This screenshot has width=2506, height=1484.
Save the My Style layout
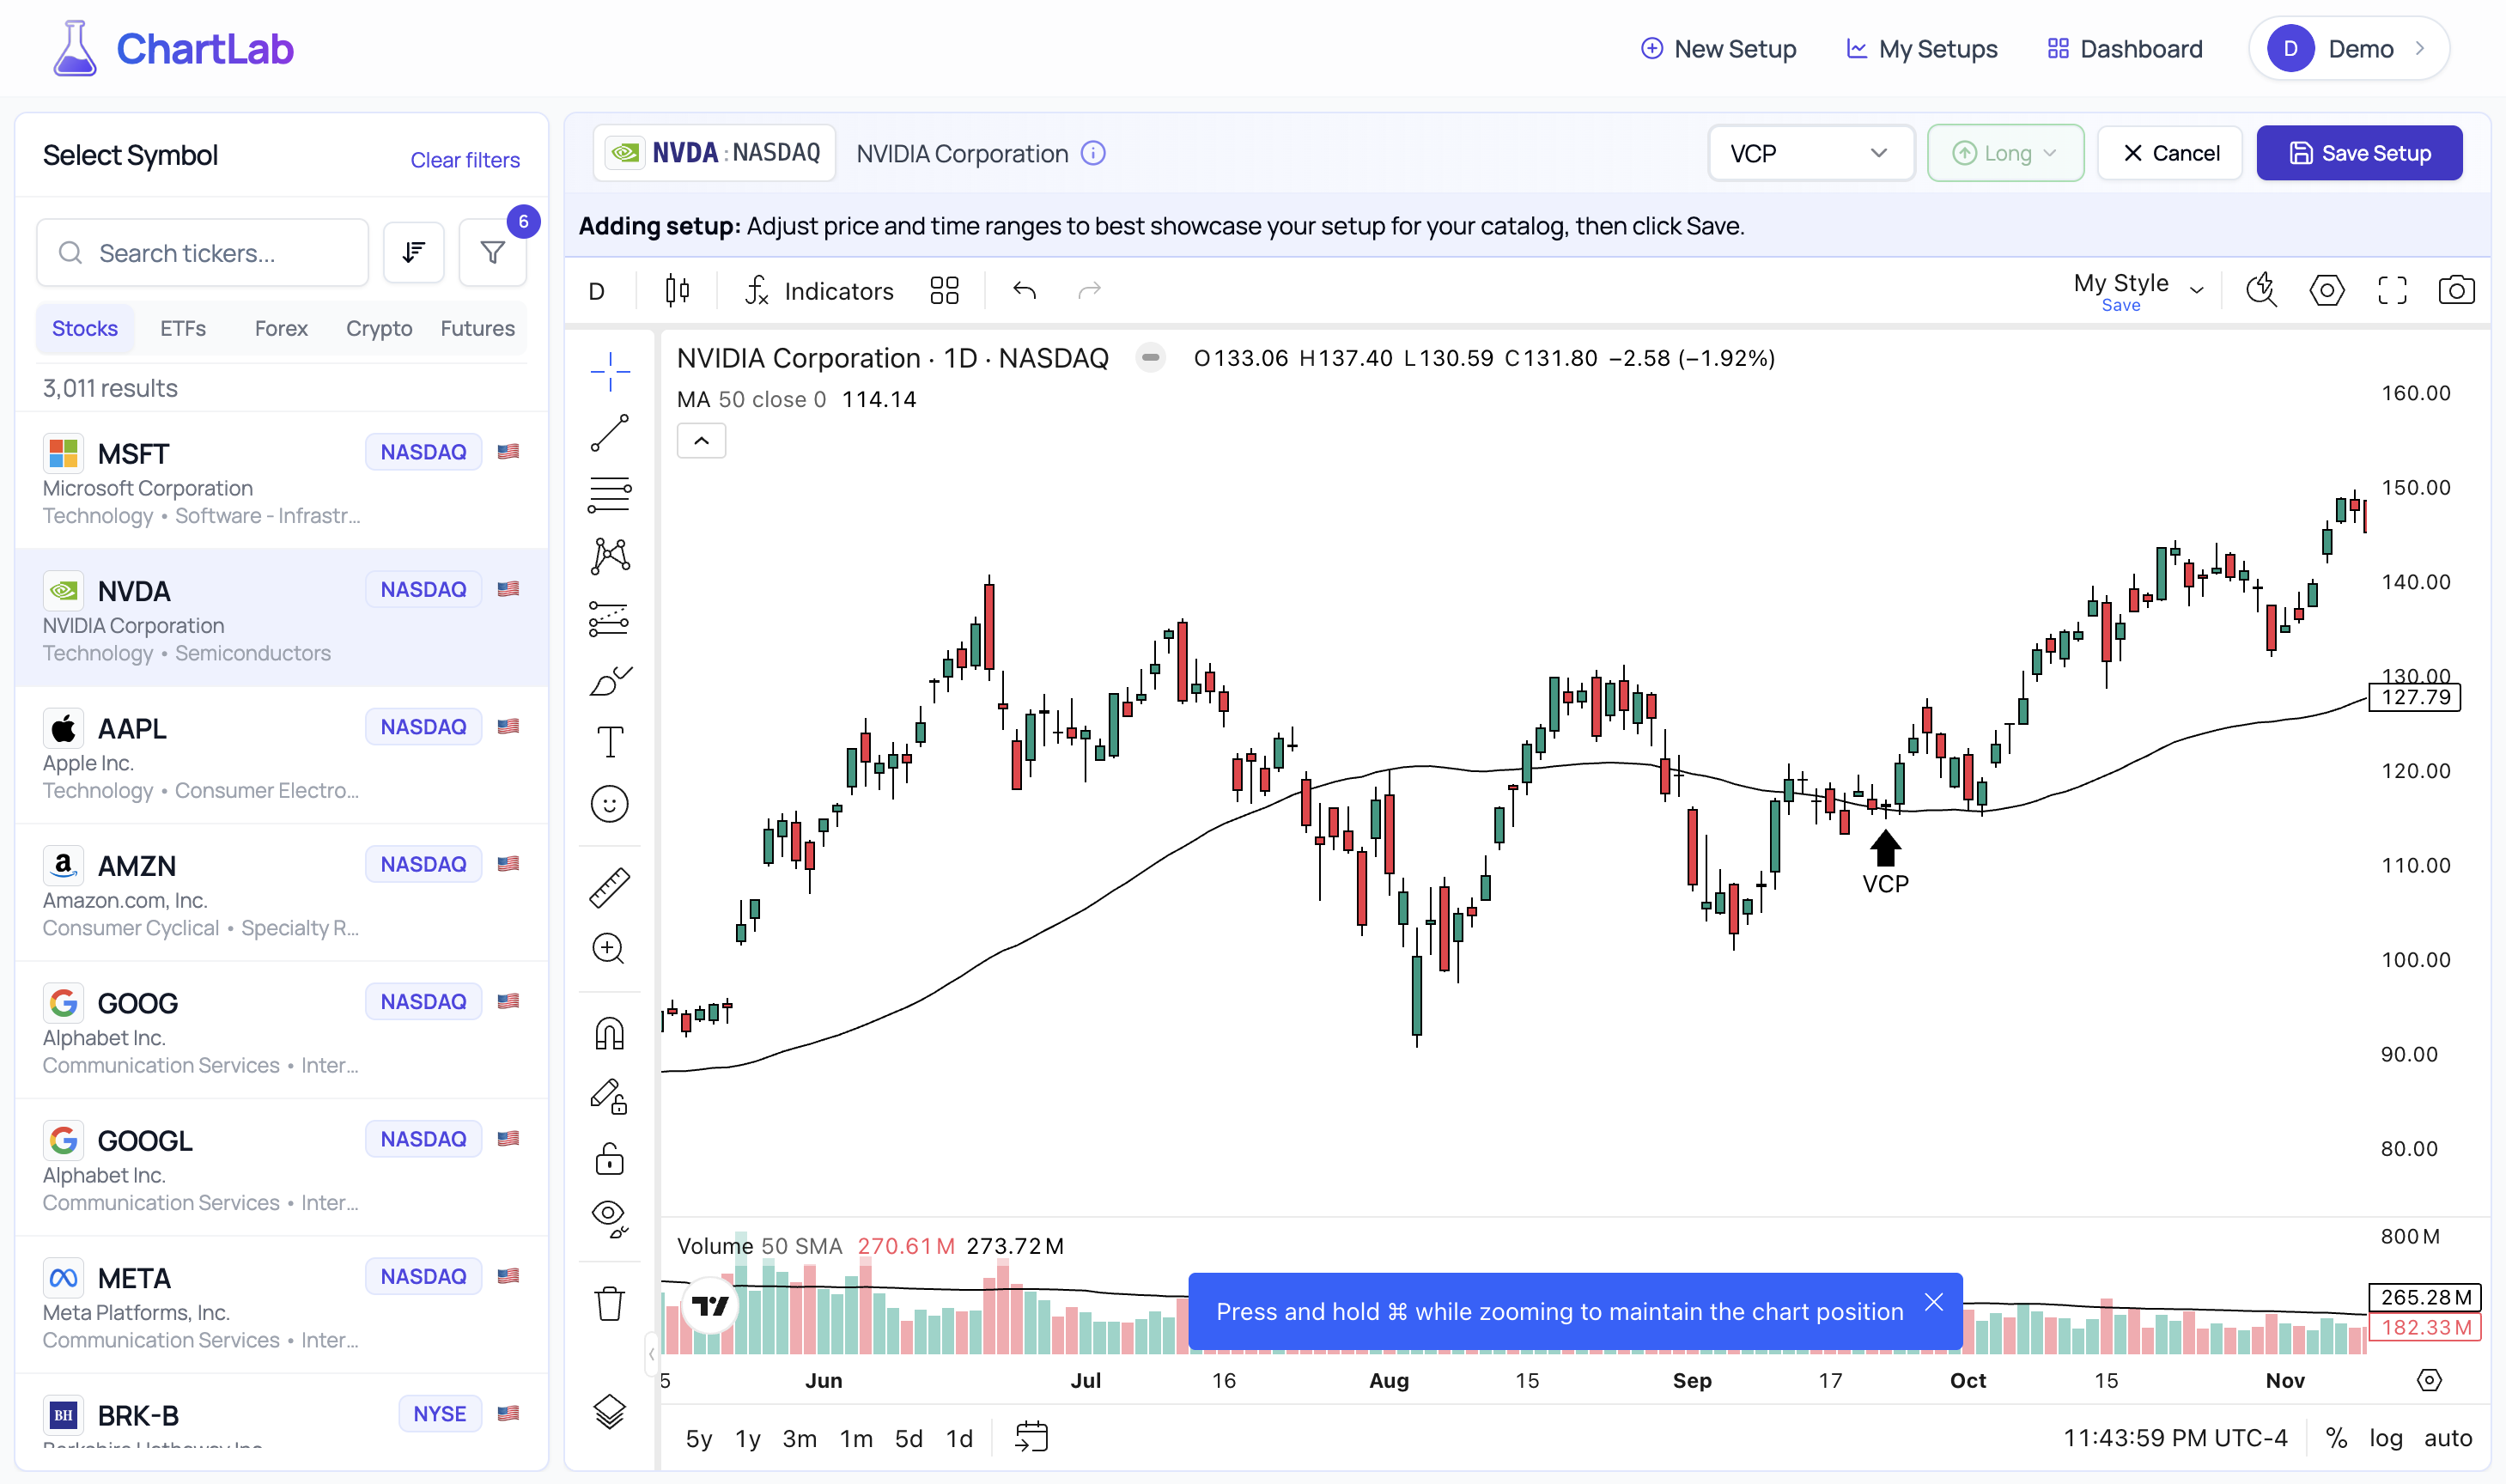[2120, 306]
